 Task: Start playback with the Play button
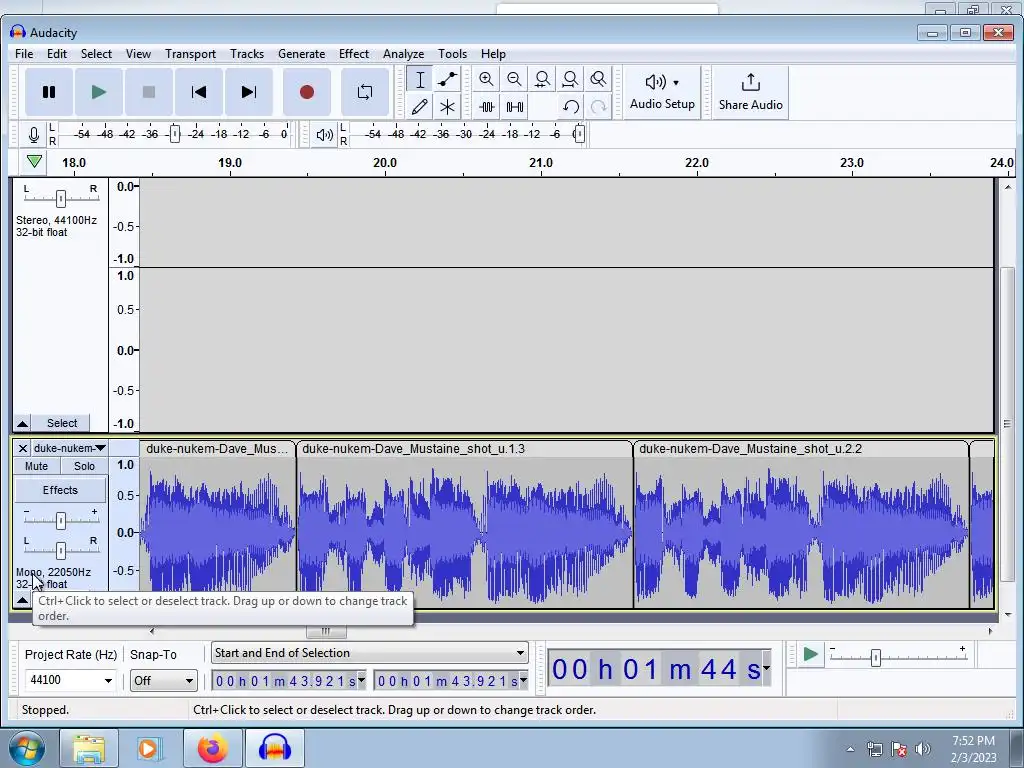tap(99, 92)
